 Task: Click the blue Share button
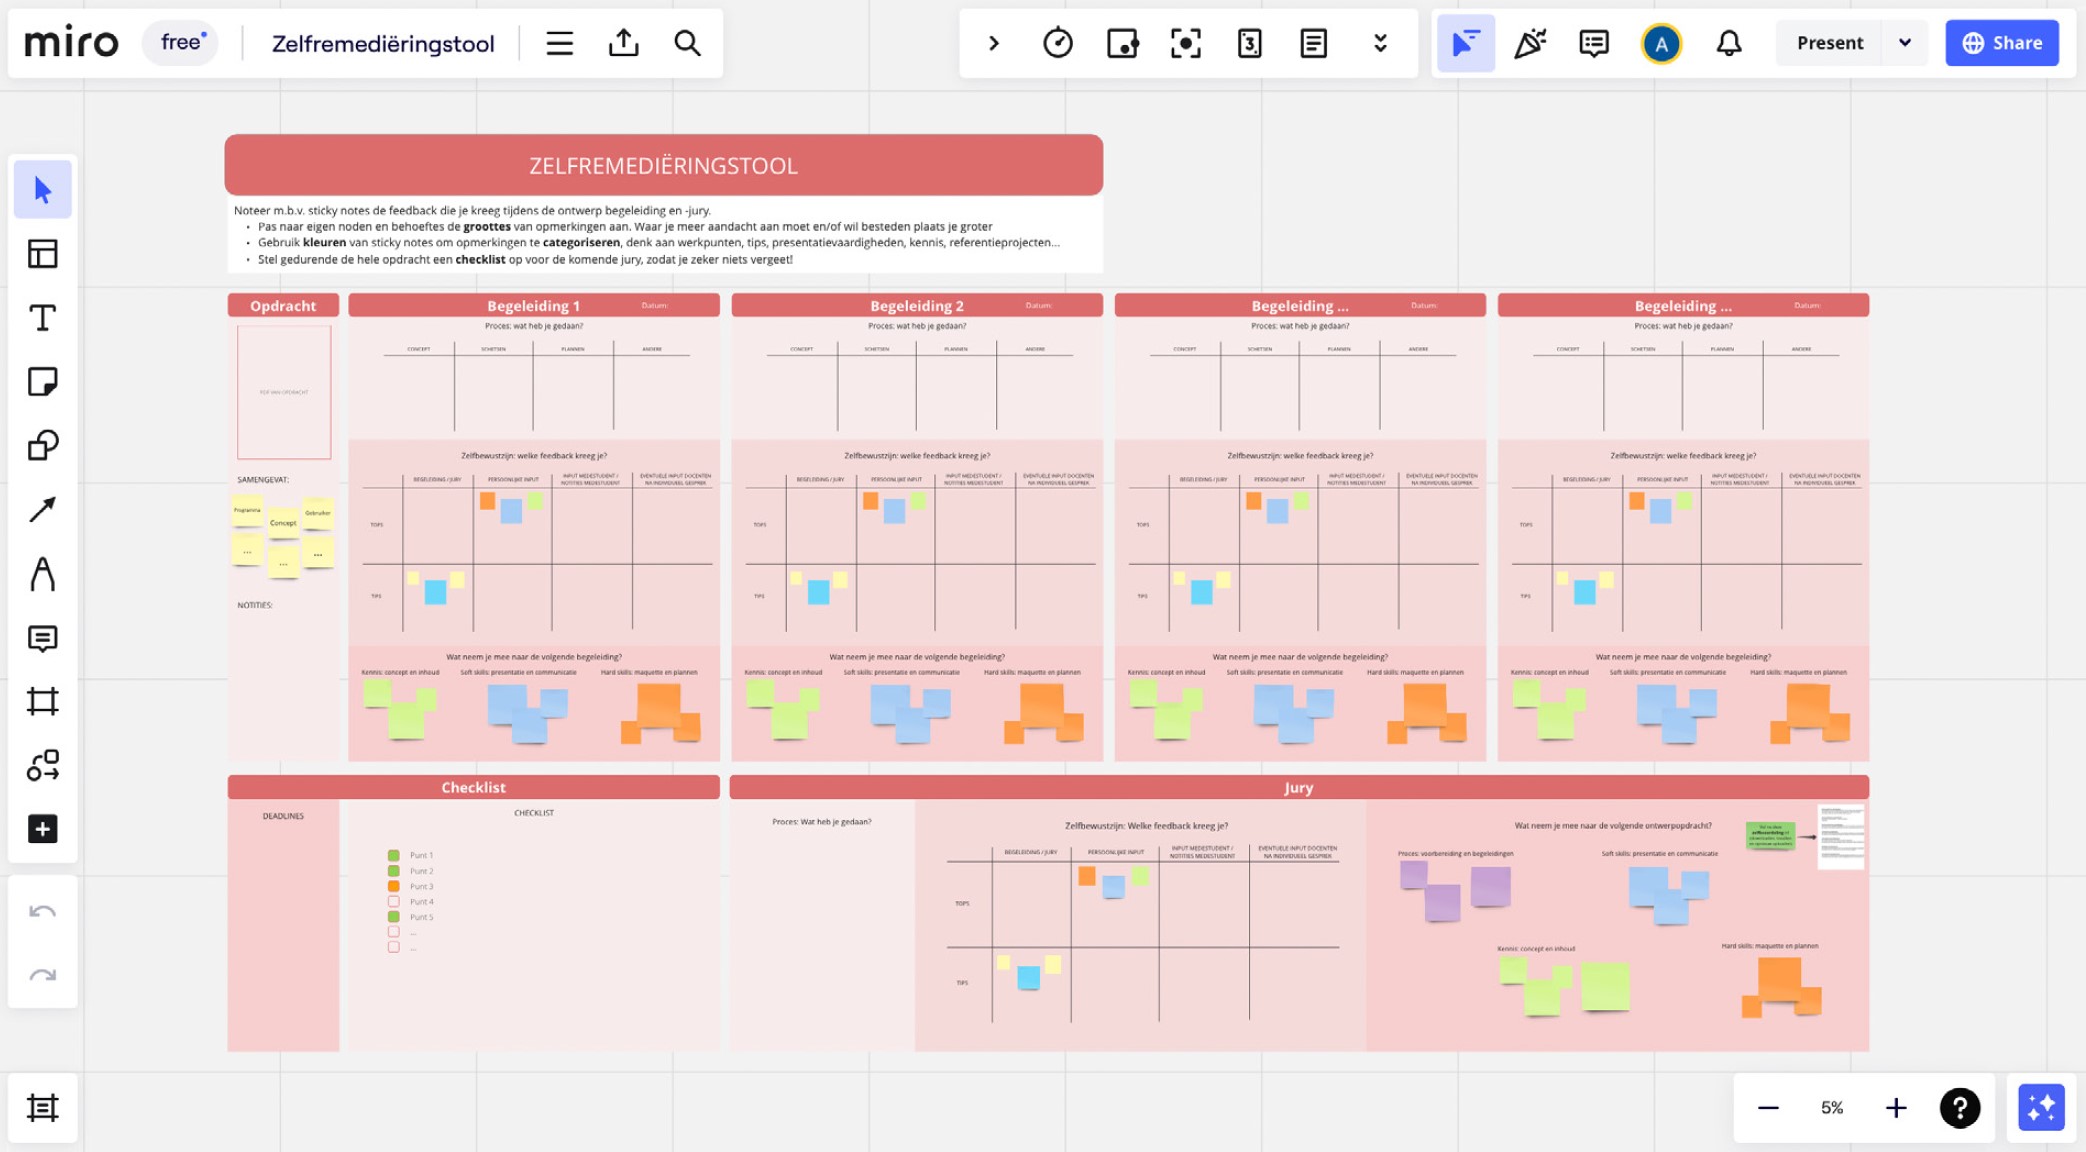[2002, 43]
